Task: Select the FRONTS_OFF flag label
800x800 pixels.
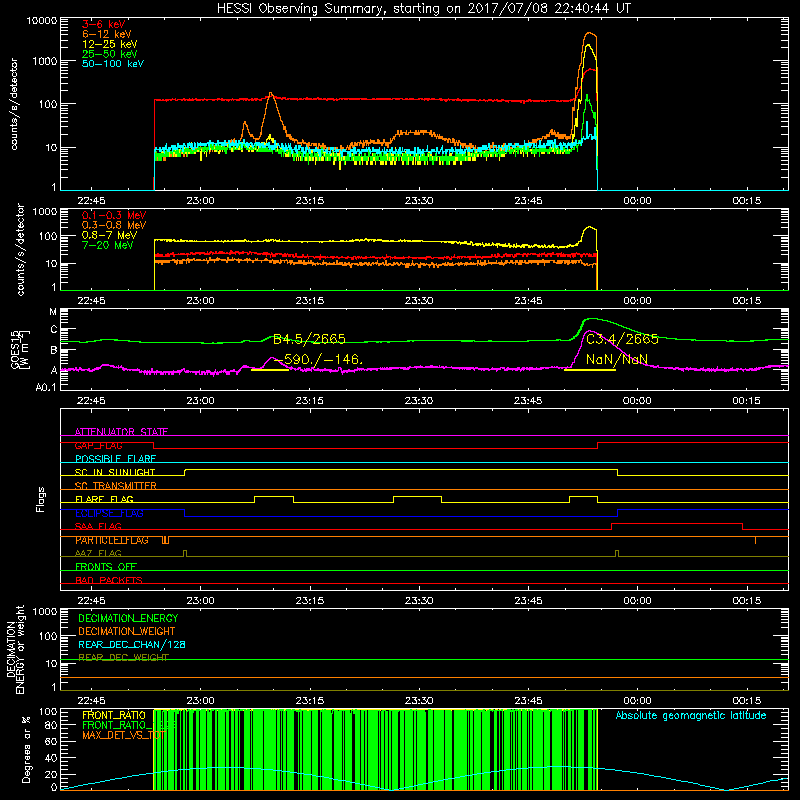Action: tap(106, 567)
